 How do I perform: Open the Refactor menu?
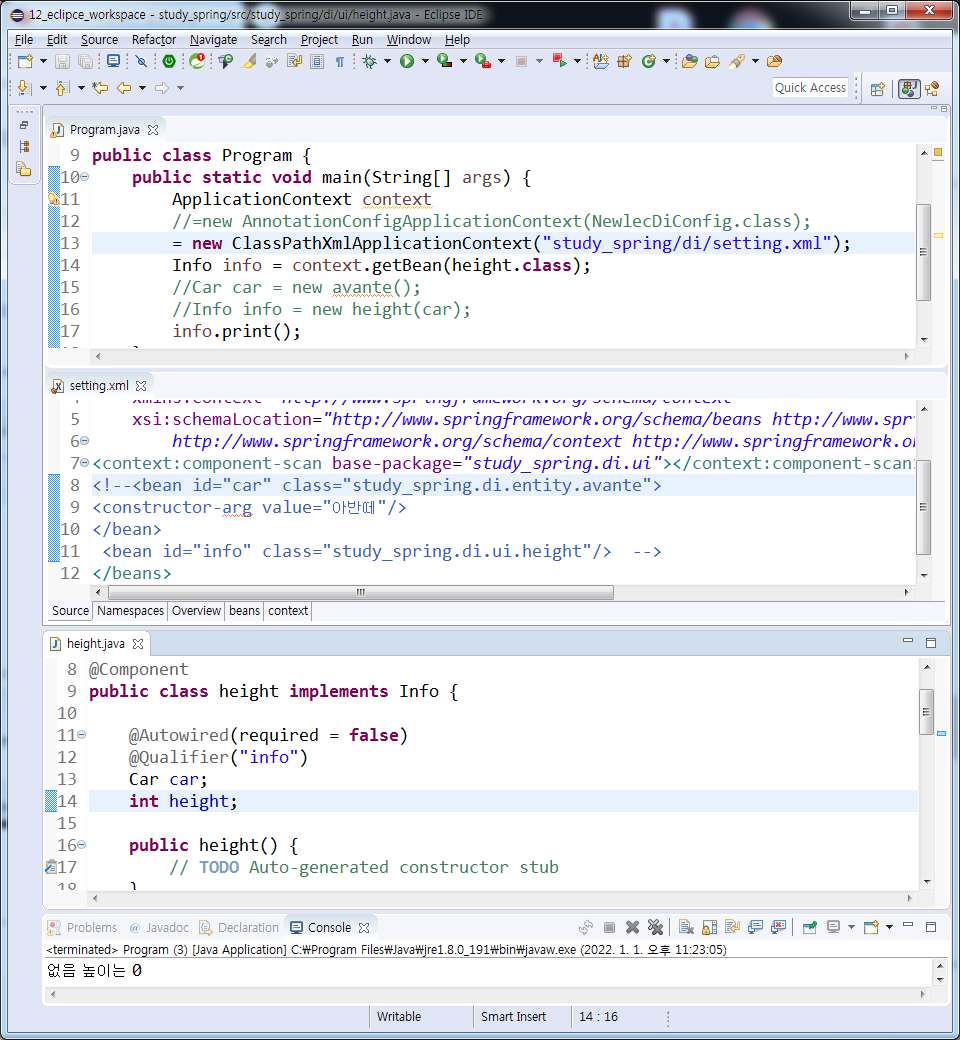154,40
